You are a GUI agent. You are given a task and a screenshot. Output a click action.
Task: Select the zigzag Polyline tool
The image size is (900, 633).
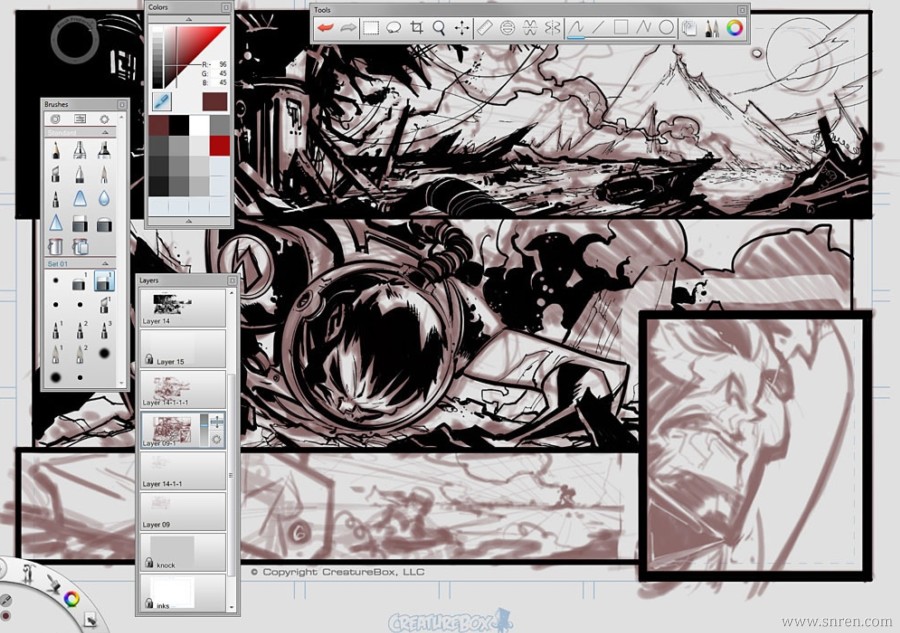pyautogui.click(x=643, y=28)
